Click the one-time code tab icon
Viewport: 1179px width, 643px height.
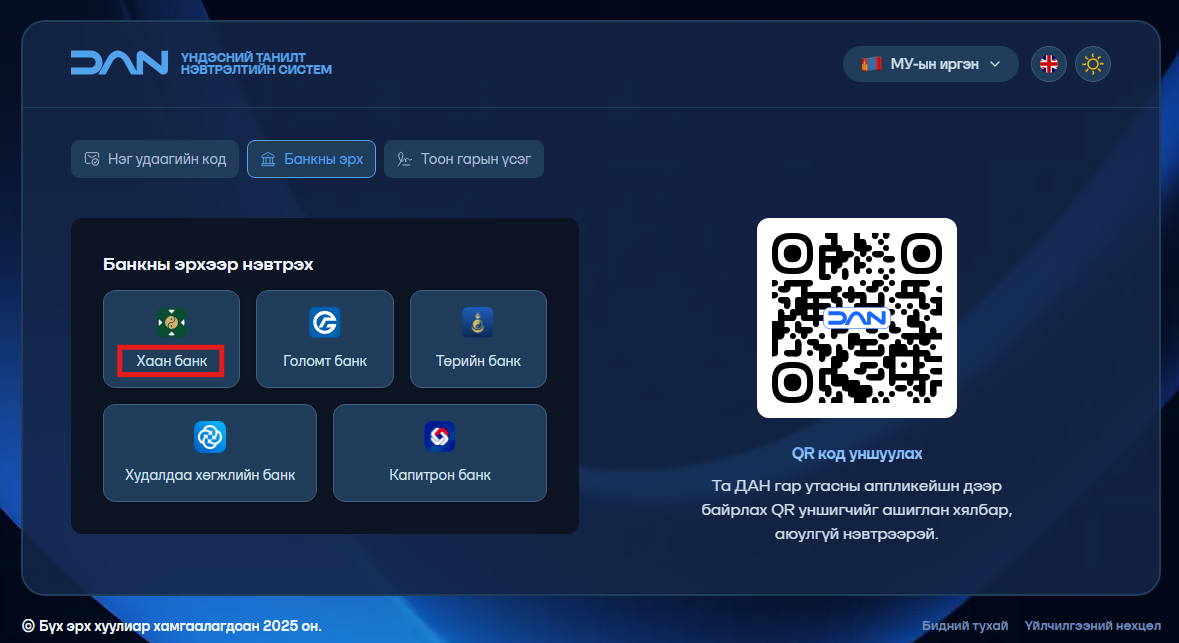click(92, 159)
